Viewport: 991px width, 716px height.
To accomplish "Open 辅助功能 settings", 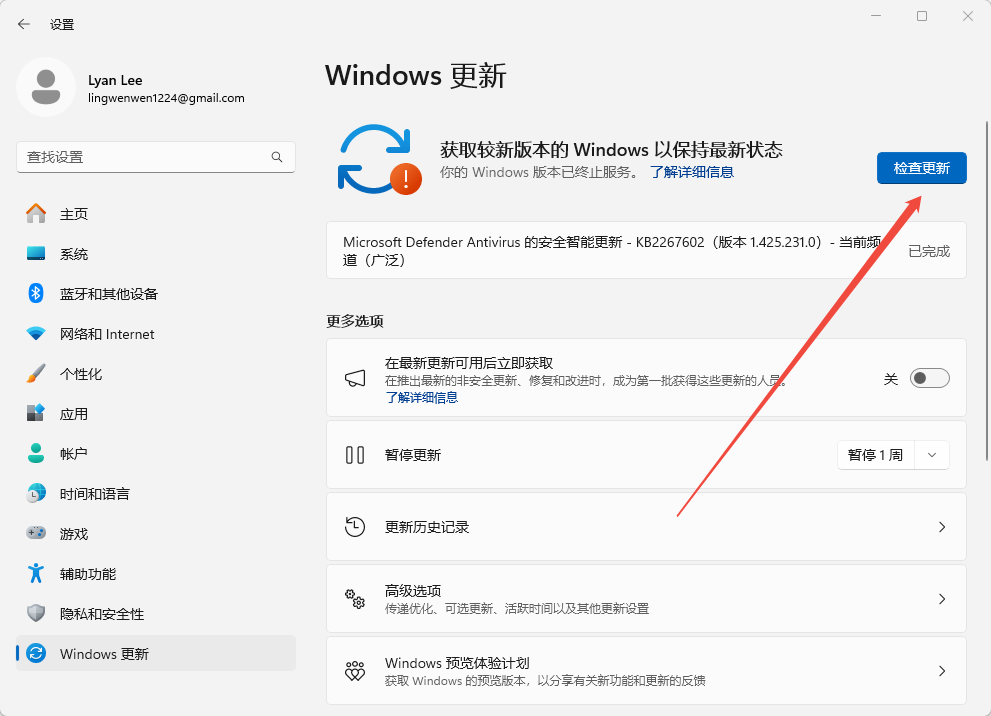I will pyautogui.click(x=156, y=573).
